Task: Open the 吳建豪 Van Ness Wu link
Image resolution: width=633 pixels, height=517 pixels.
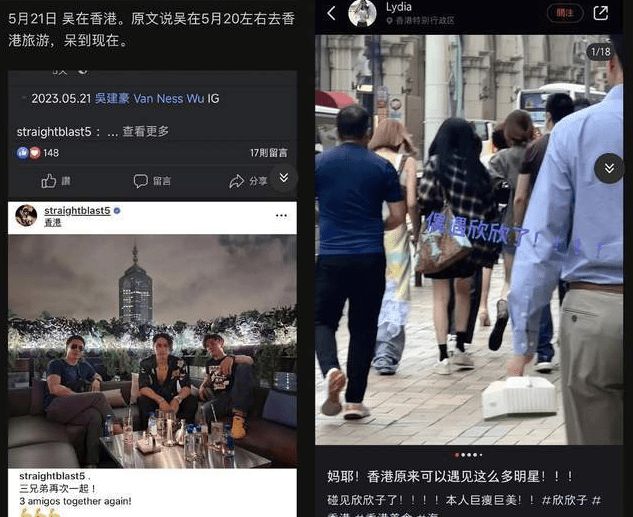Action: (x=149, y=98)
